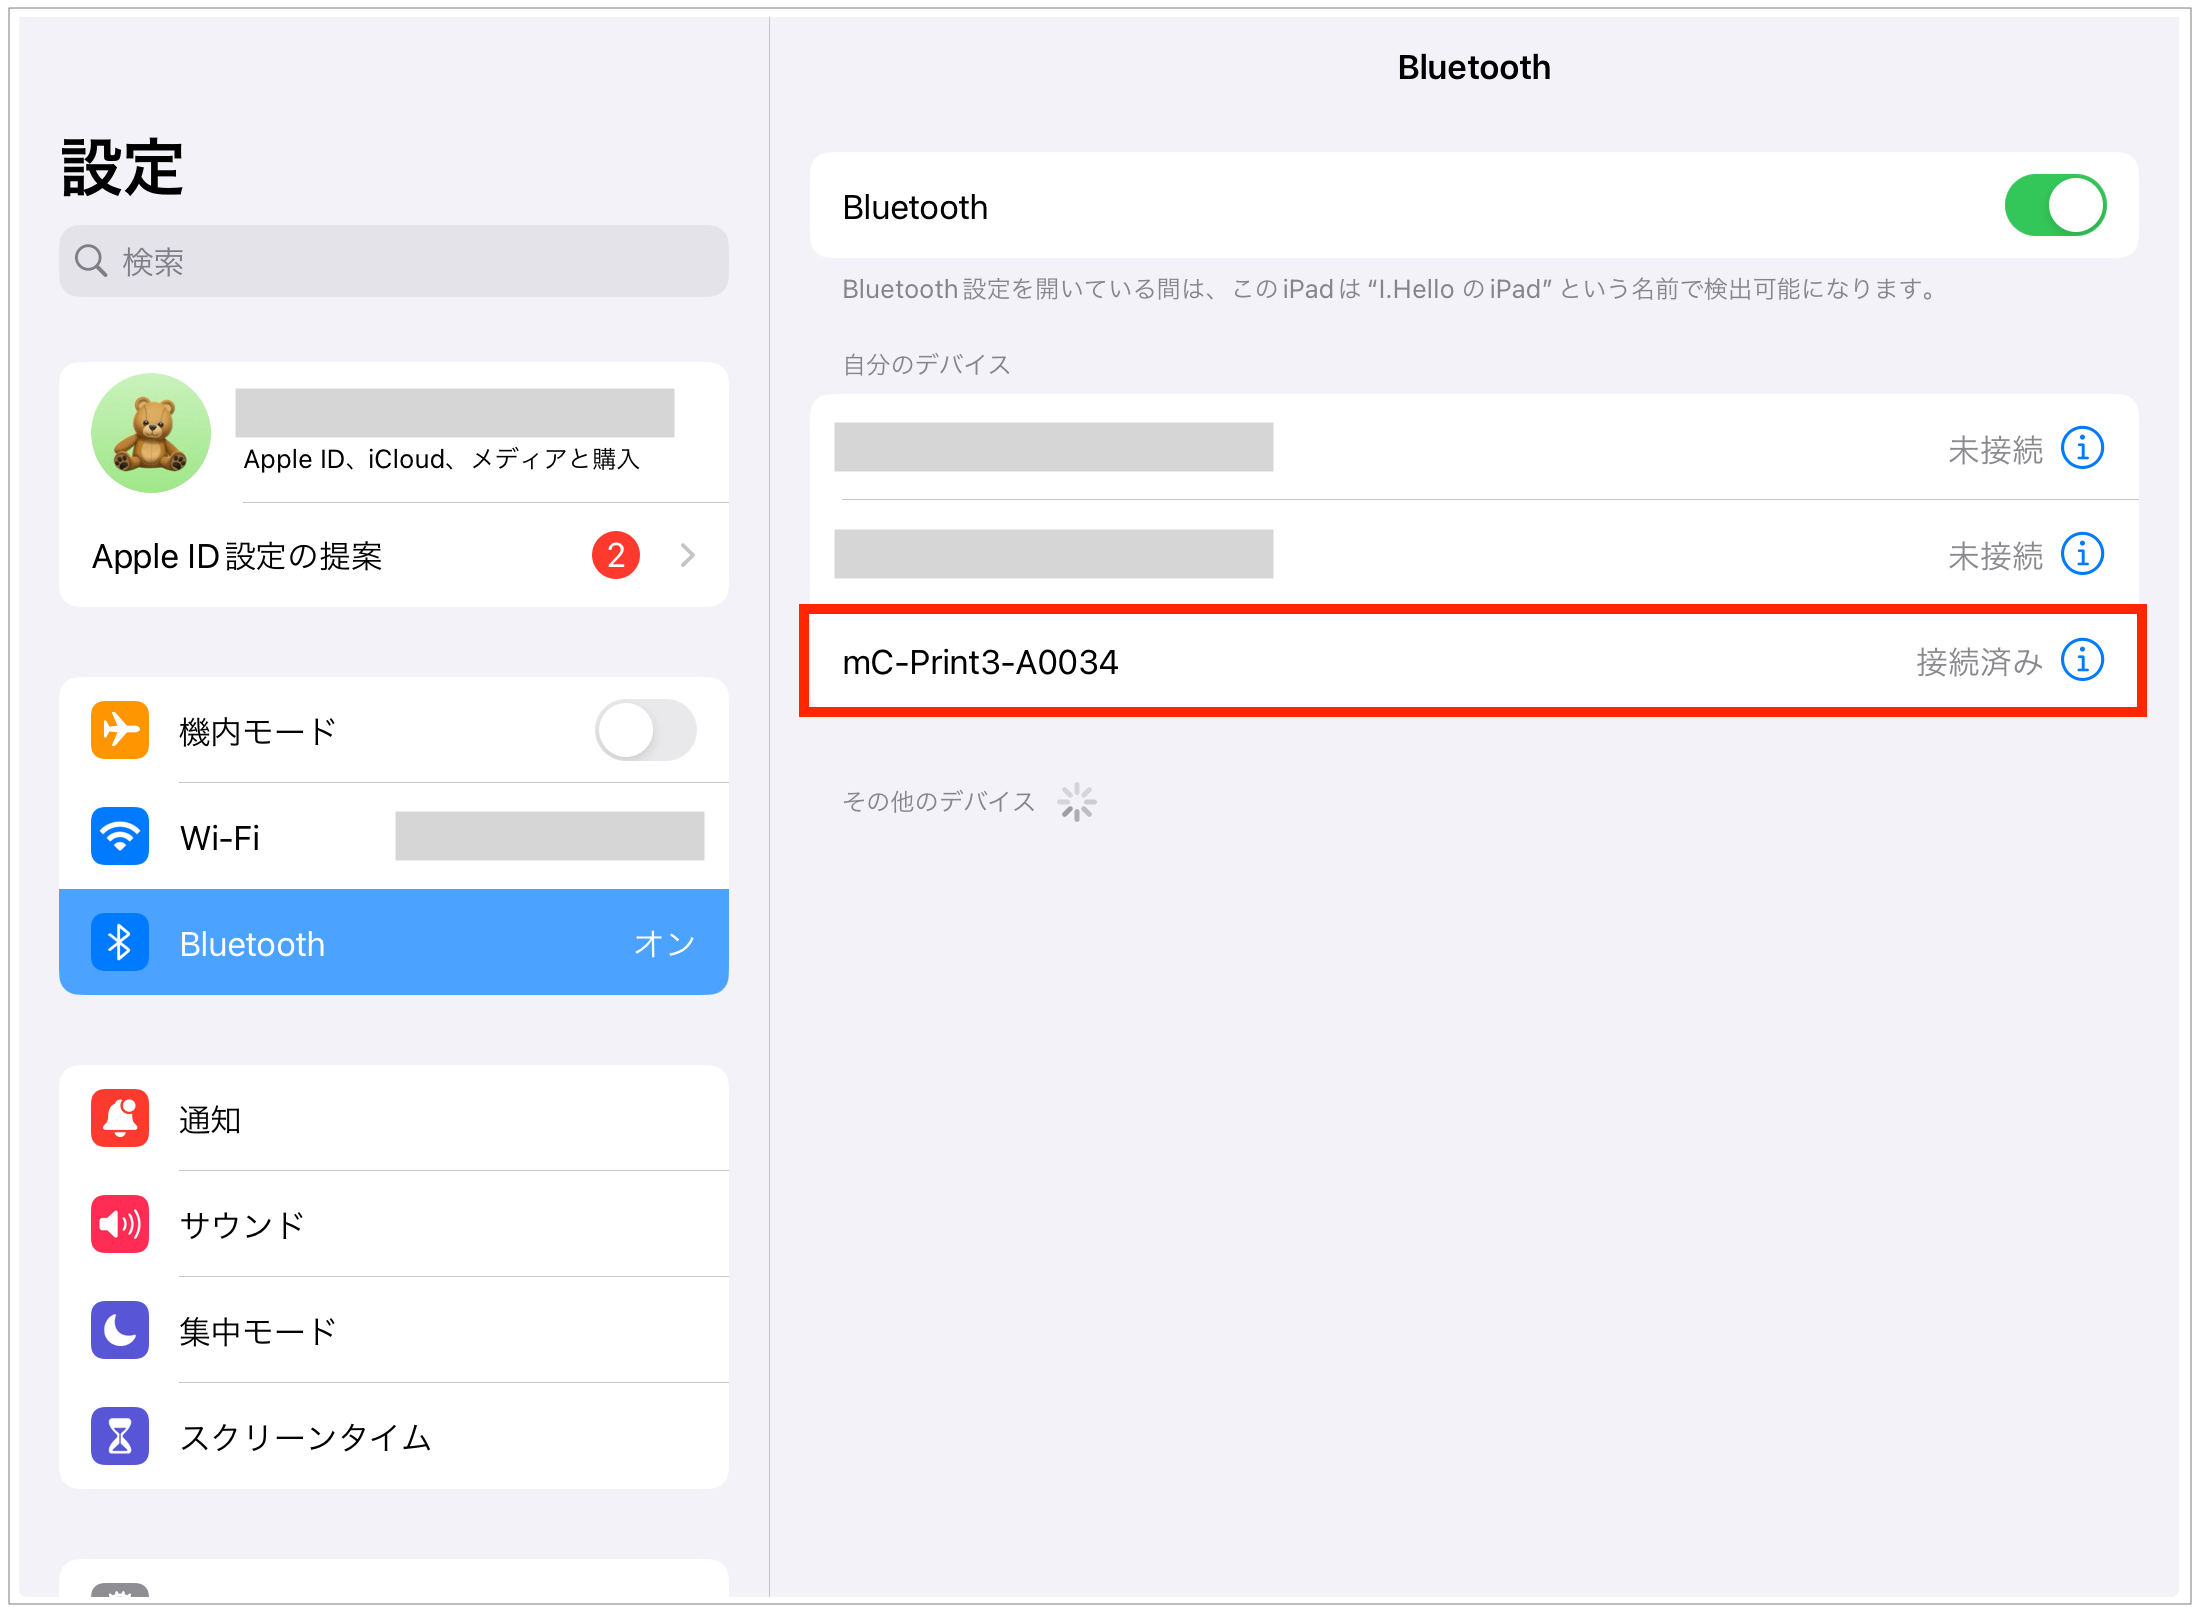Viewport: 2198px width, 1612px height.
Task: Click the blue Wi-Fi icon
Action: (x=120, y=836)
